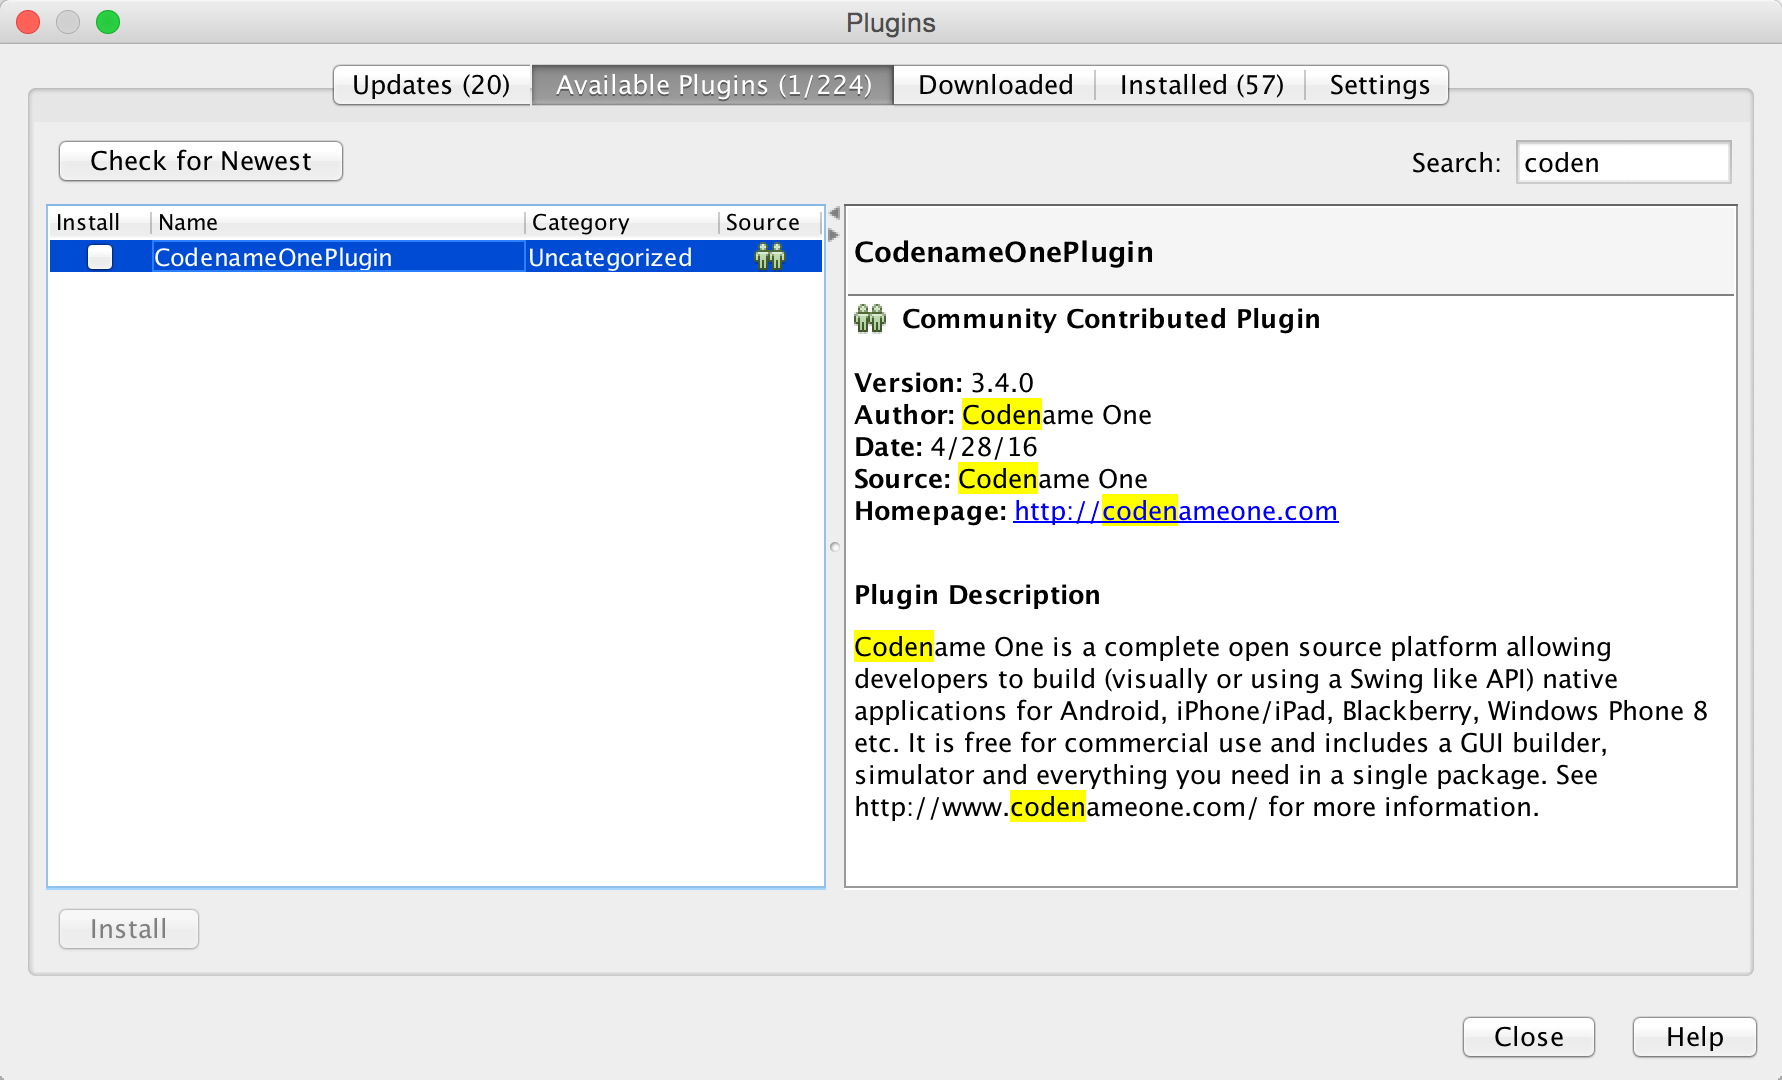Click the Help button
1782x1080 pixels.
pos(1693,1037)
